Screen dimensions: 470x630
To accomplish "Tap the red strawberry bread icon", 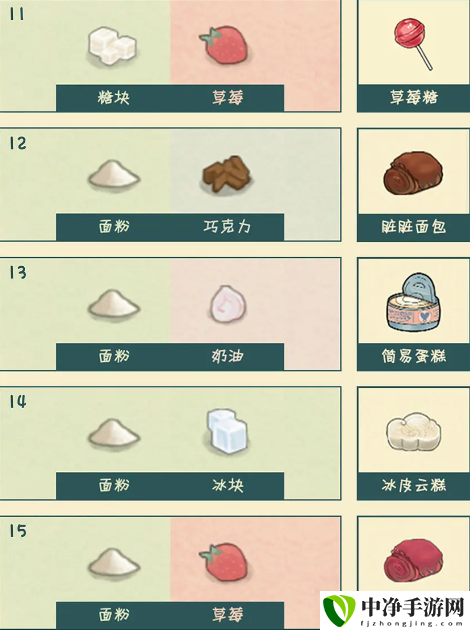I will tap(413, 561).
